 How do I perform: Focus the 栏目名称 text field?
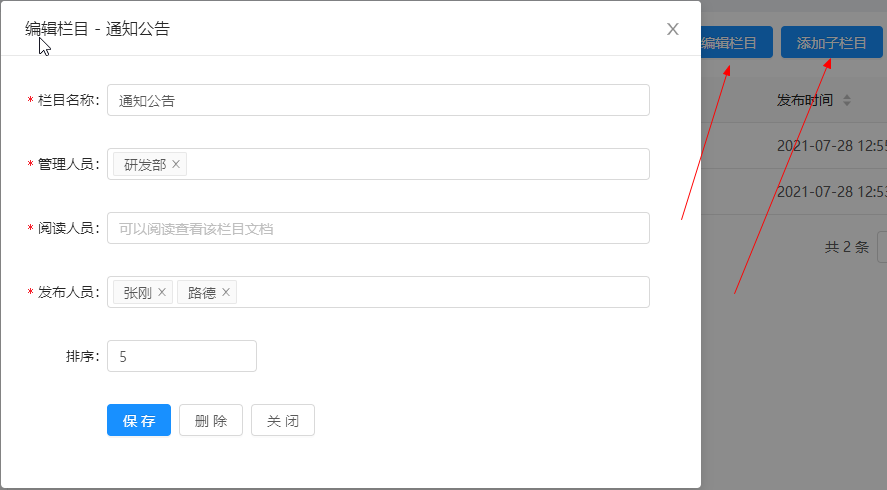(378, 100)
